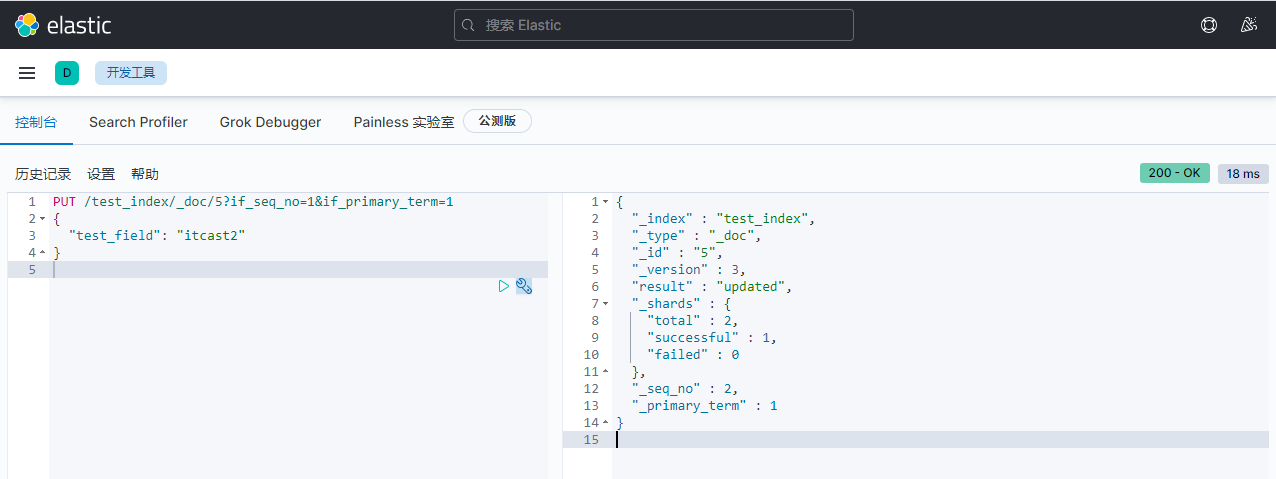Open the newsfeed celebration icon
1276x479 pixels.
tap(1248, 25)
